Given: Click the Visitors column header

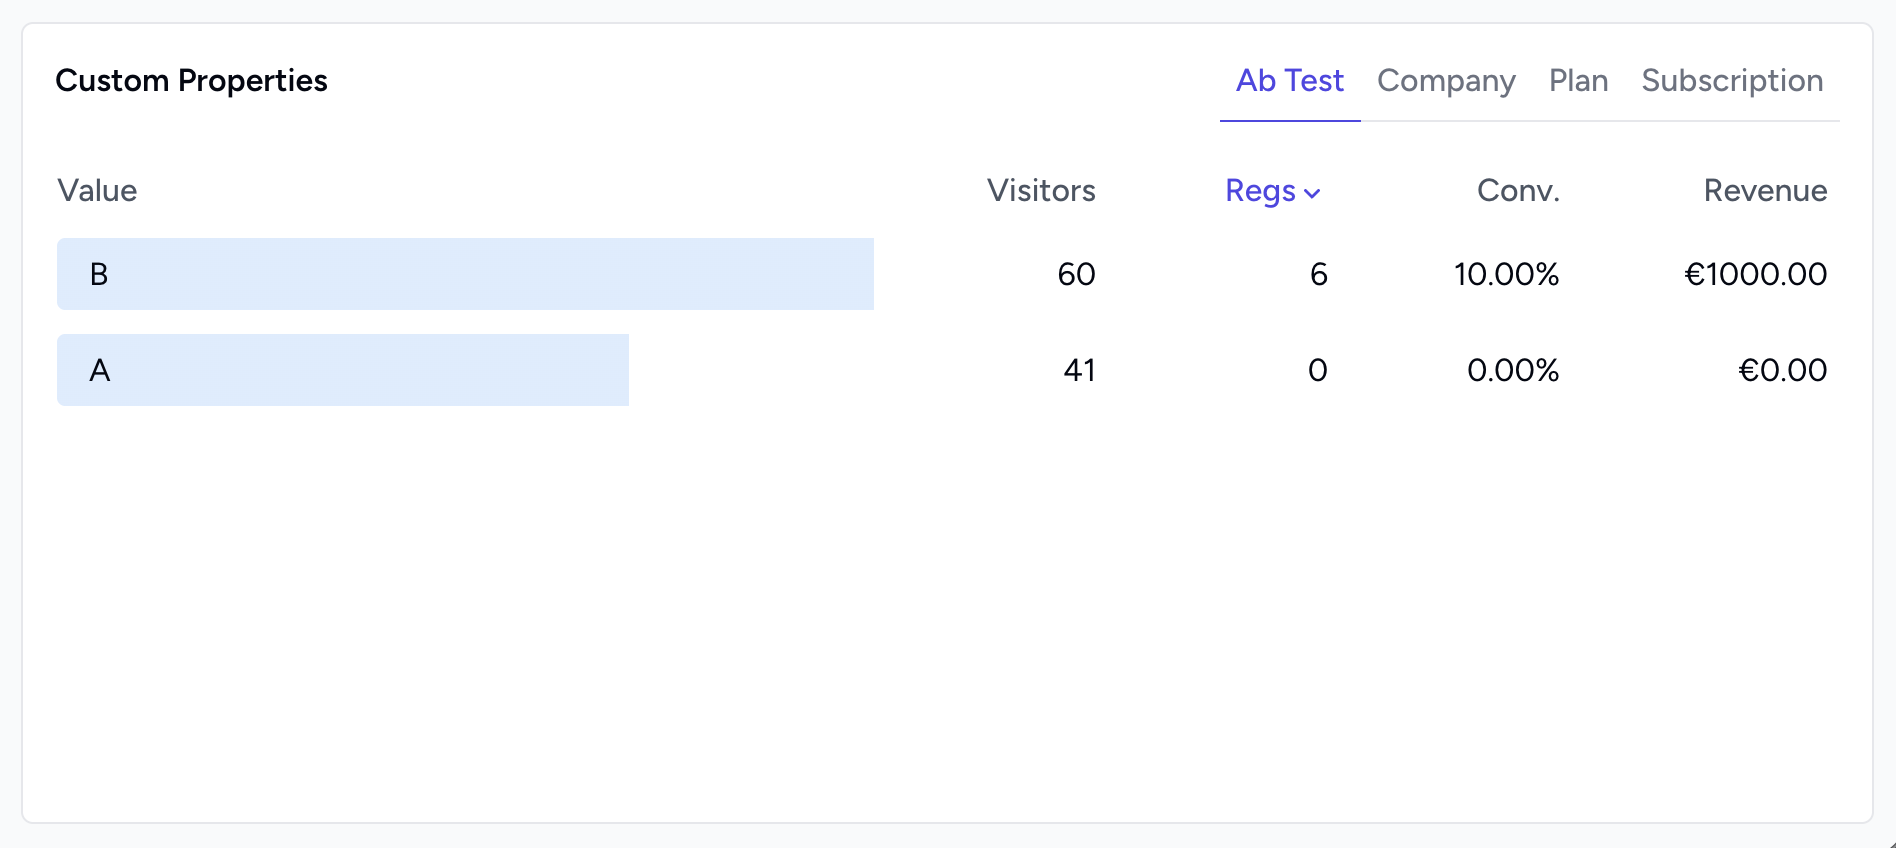Looking at the screenshot, I should click(1041, 191).
